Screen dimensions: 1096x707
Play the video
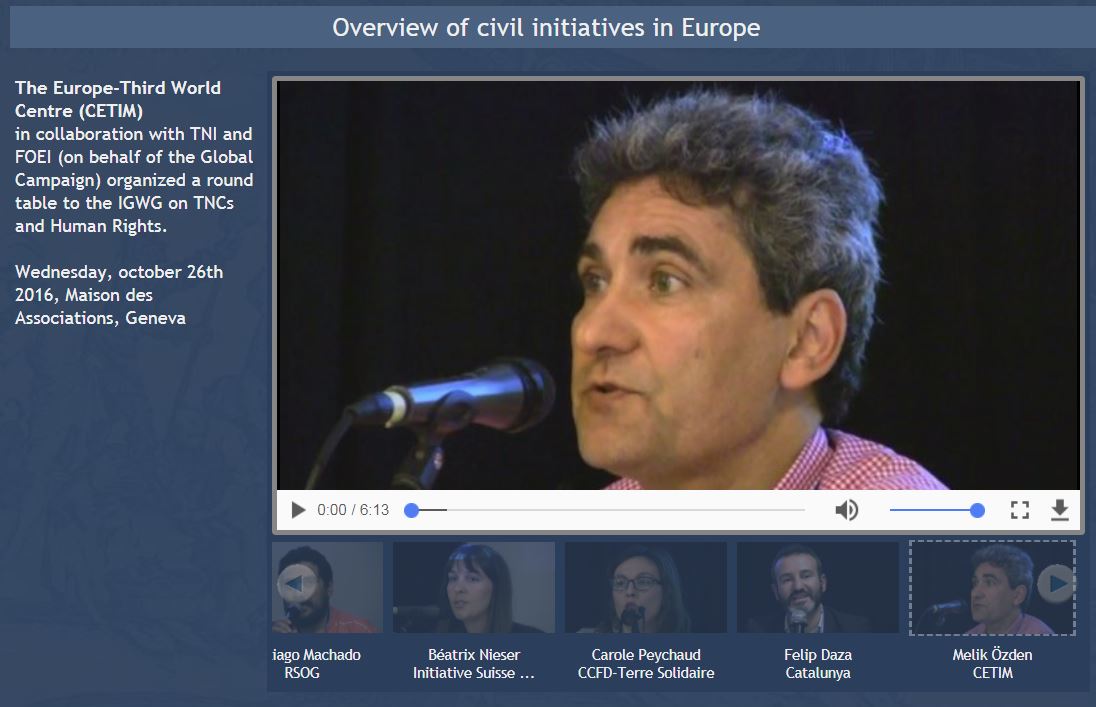(x=298, y=510)
